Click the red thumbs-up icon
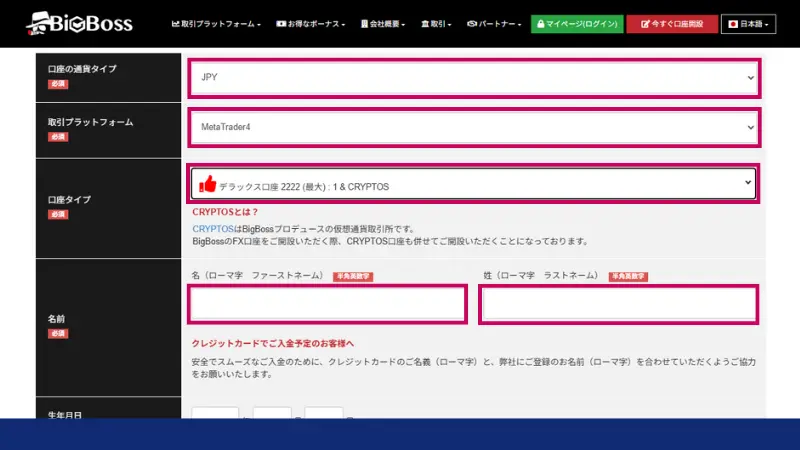800x450 pixels. [x=208, y=184]
